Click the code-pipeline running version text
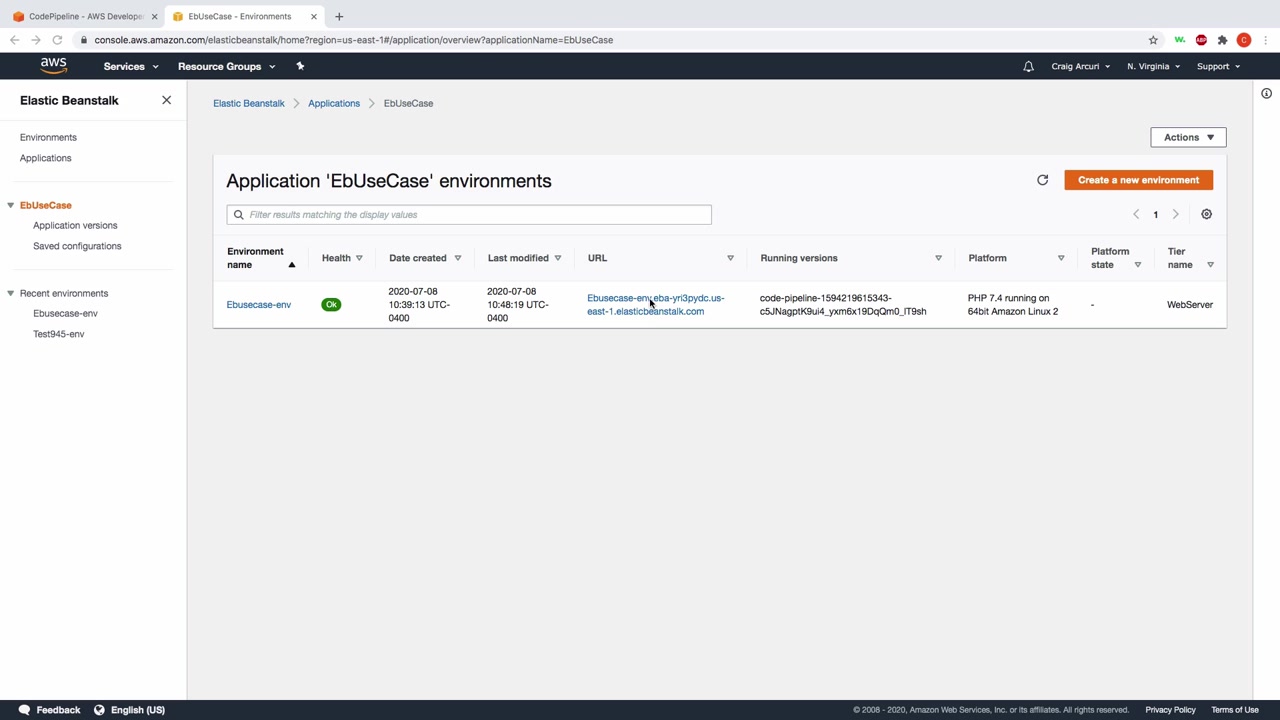Viewport: 1280px width, 720px height. 843,305
